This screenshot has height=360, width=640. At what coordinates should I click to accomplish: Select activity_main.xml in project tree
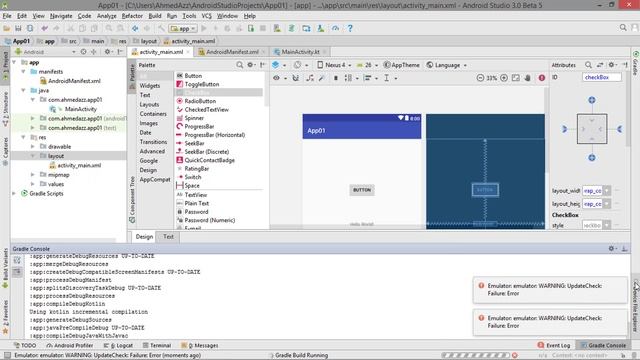(x=79, y=165)
